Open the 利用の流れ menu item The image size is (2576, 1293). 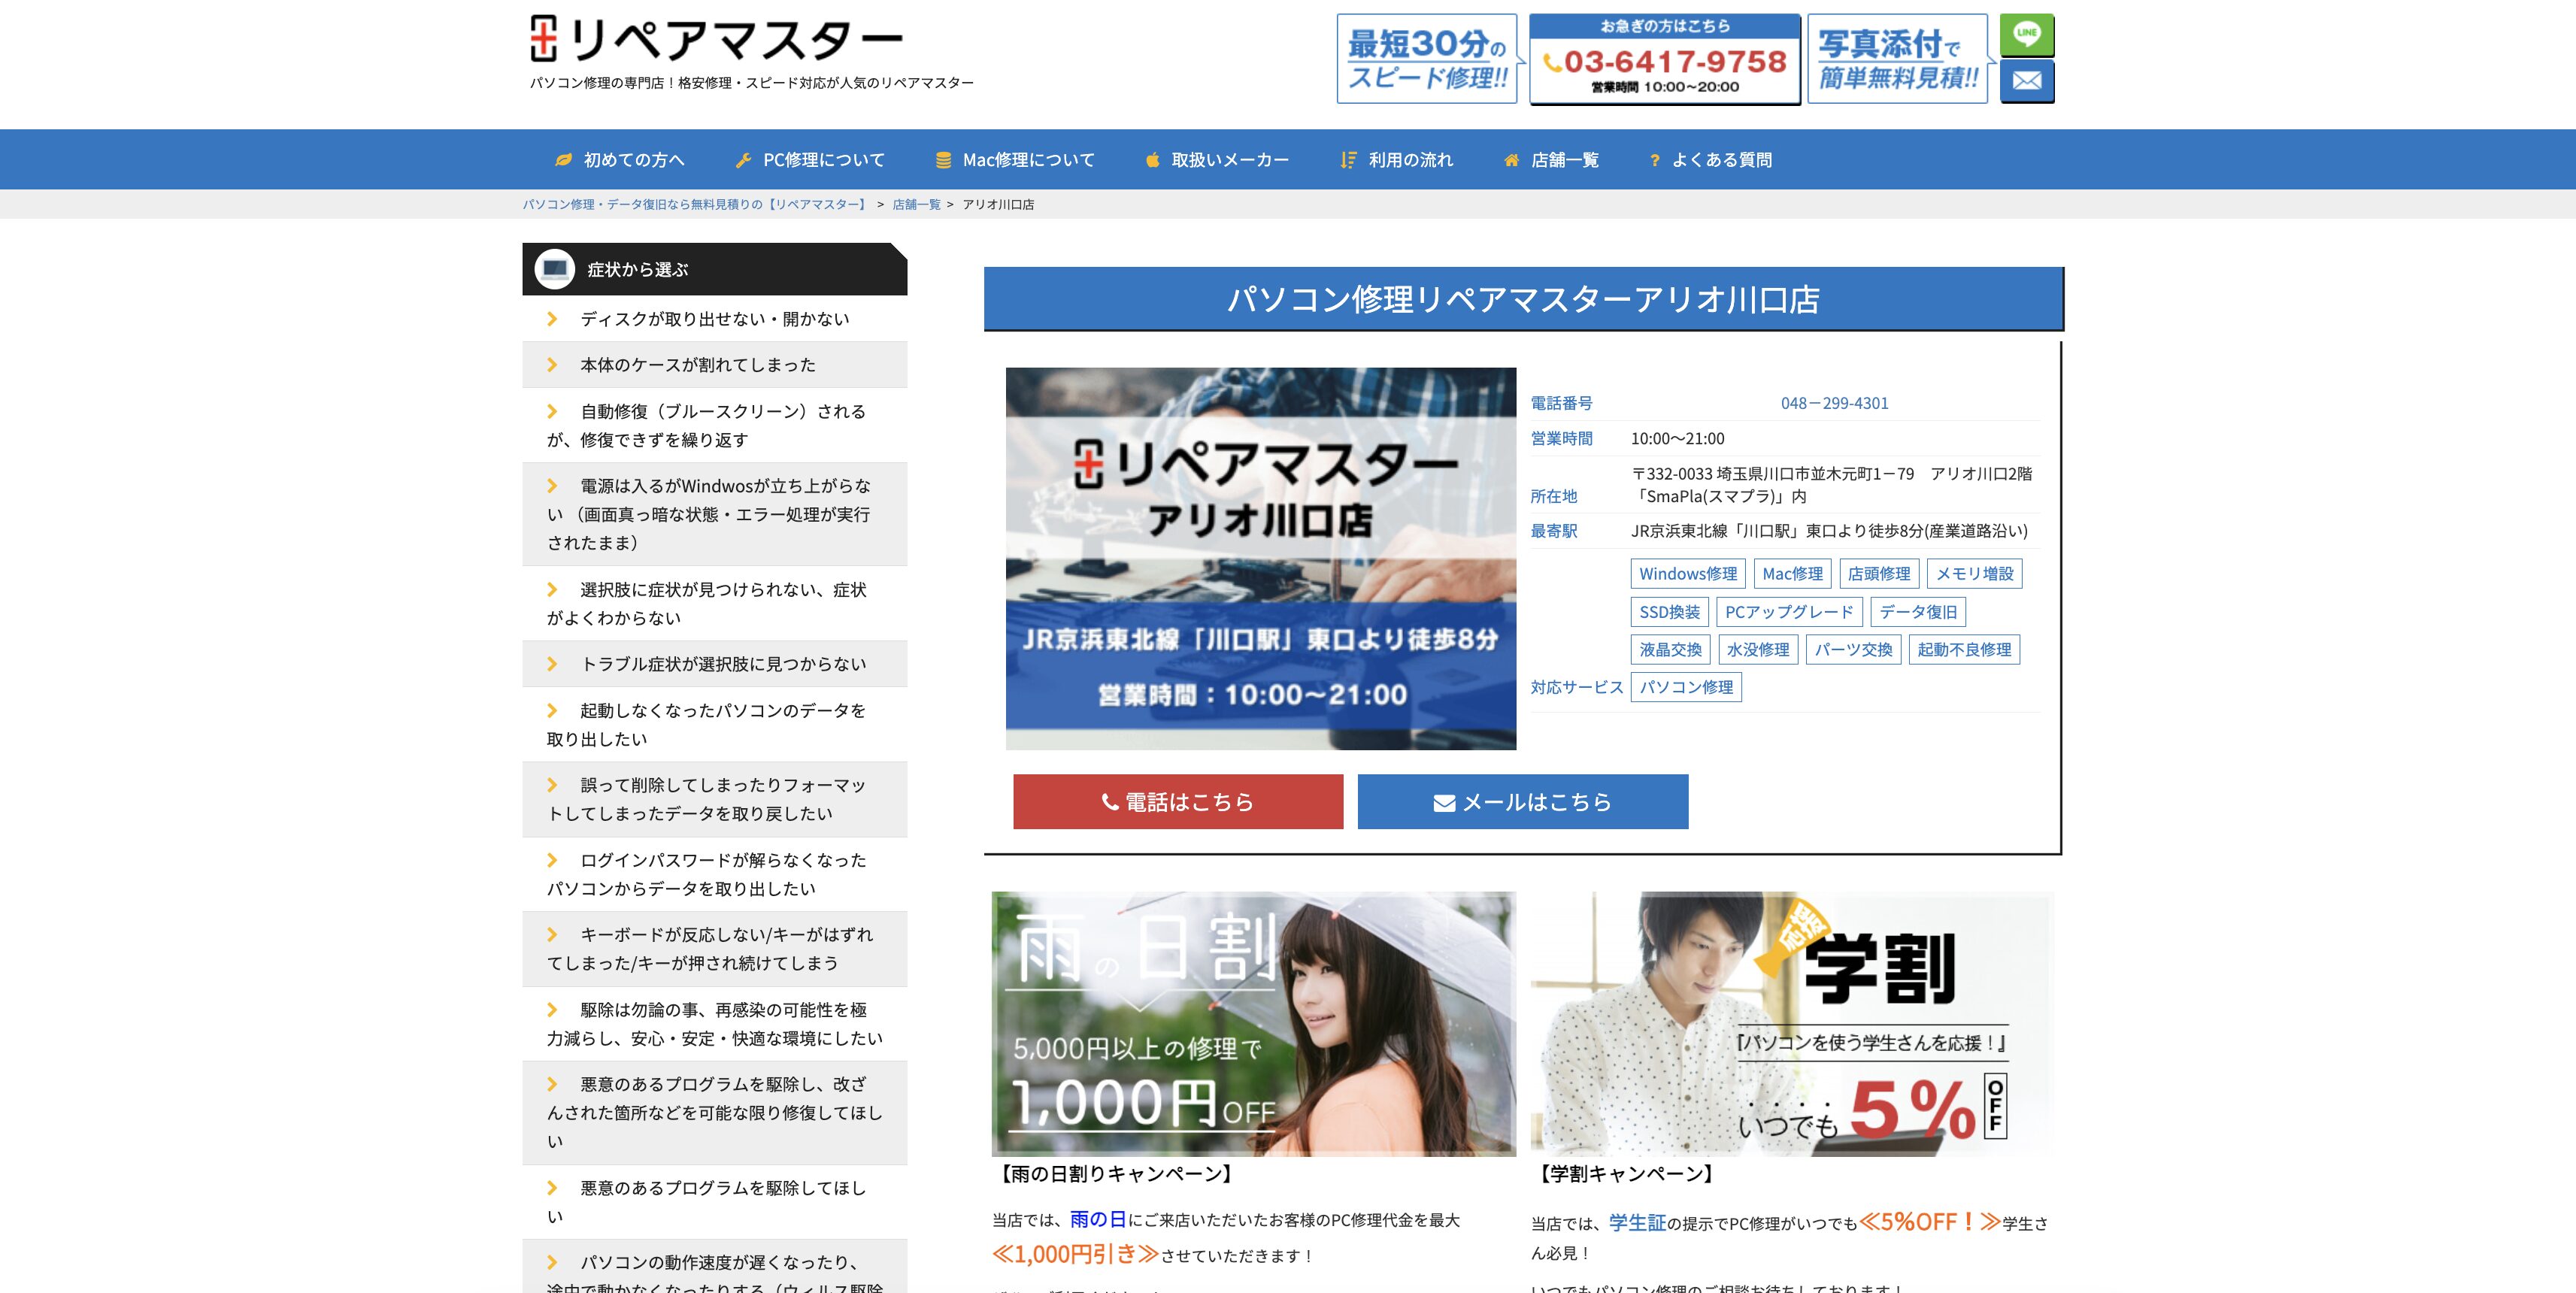[1397, 160]
